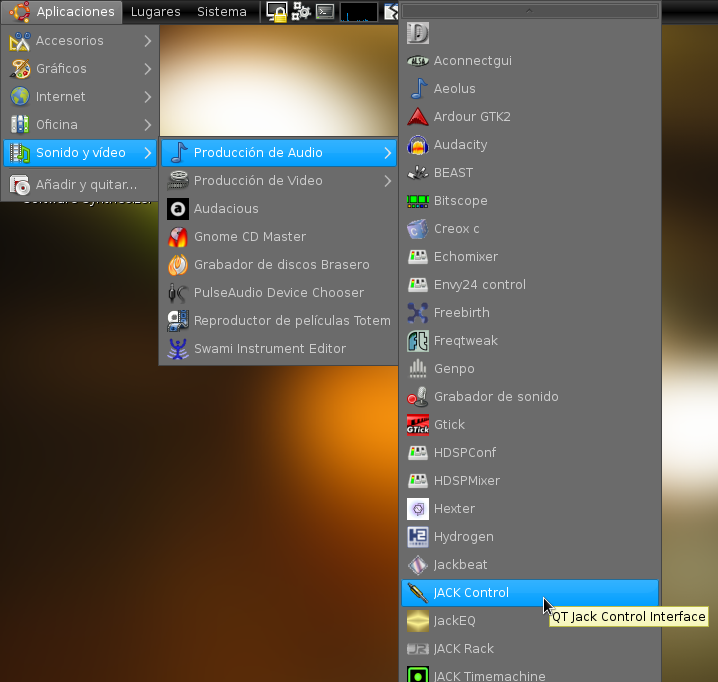
Task: Click the Gnome CD Master icon
Action: coord(178,237)
